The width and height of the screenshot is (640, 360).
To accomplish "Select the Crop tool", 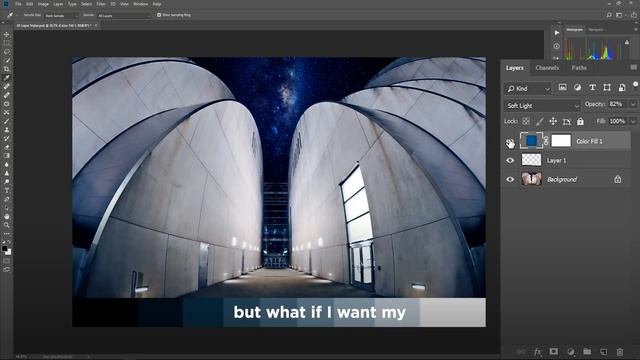I will click(x=7, y=69).
